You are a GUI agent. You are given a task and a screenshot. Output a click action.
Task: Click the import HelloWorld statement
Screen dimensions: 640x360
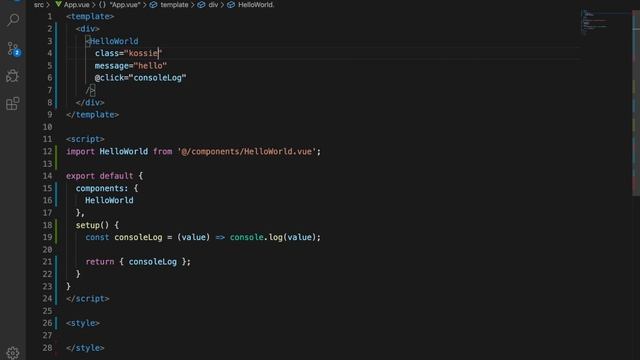coord(193,151)
